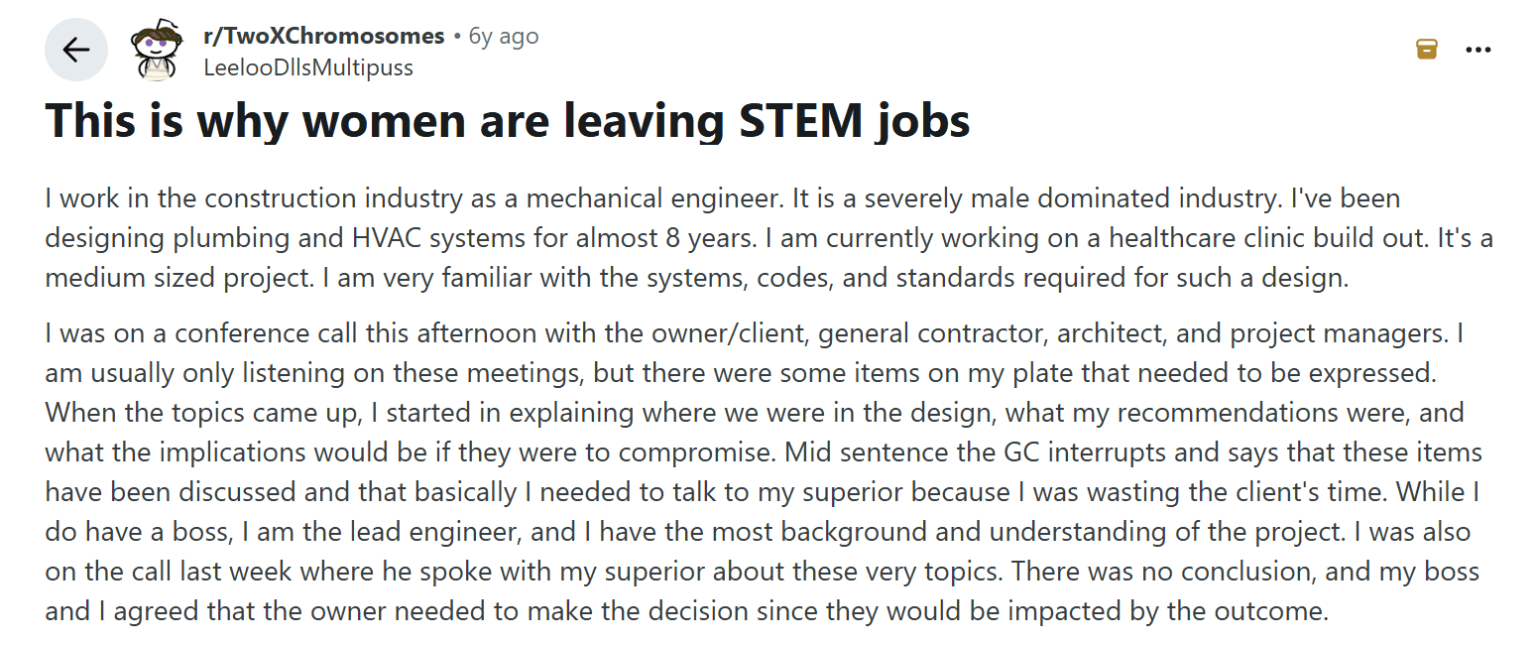Click the ellipsis icon for post actions
Image resolution: width=1536 pixels, height=645 pixels.
1478,48
